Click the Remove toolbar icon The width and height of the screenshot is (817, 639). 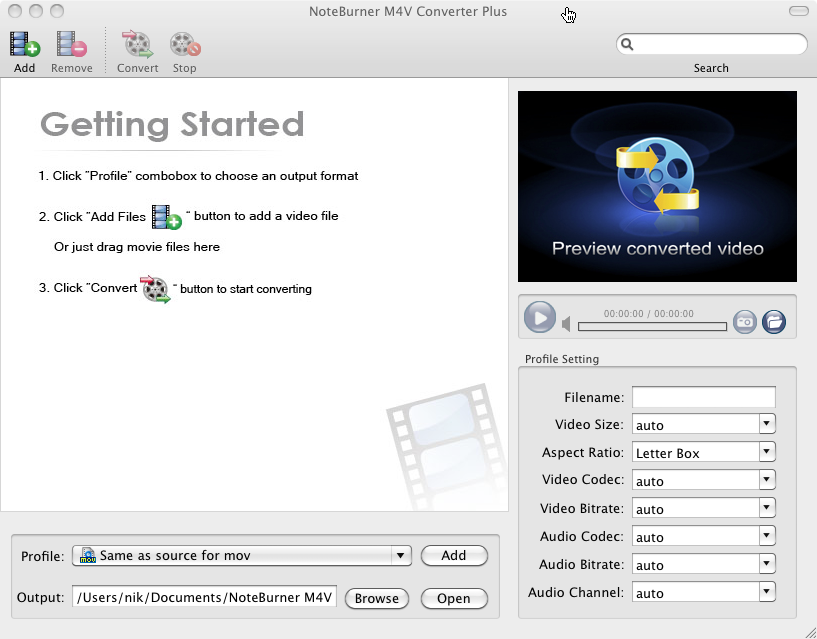(x=71, y=44)
